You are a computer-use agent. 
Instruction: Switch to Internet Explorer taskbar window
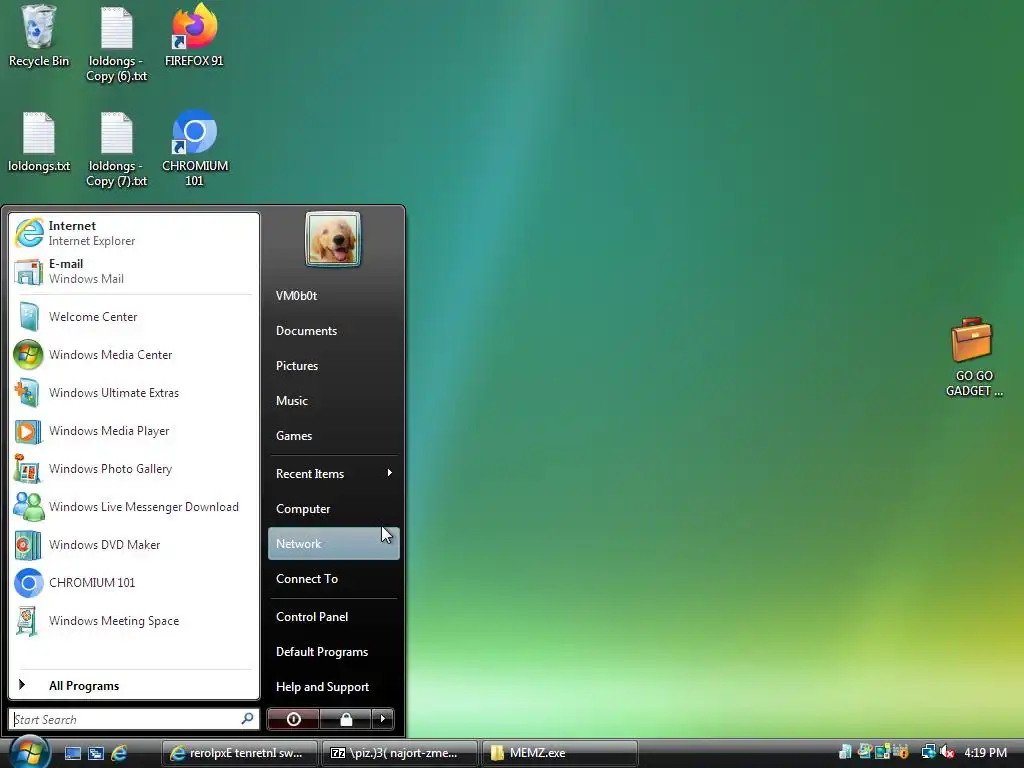[x=239, y=753]
